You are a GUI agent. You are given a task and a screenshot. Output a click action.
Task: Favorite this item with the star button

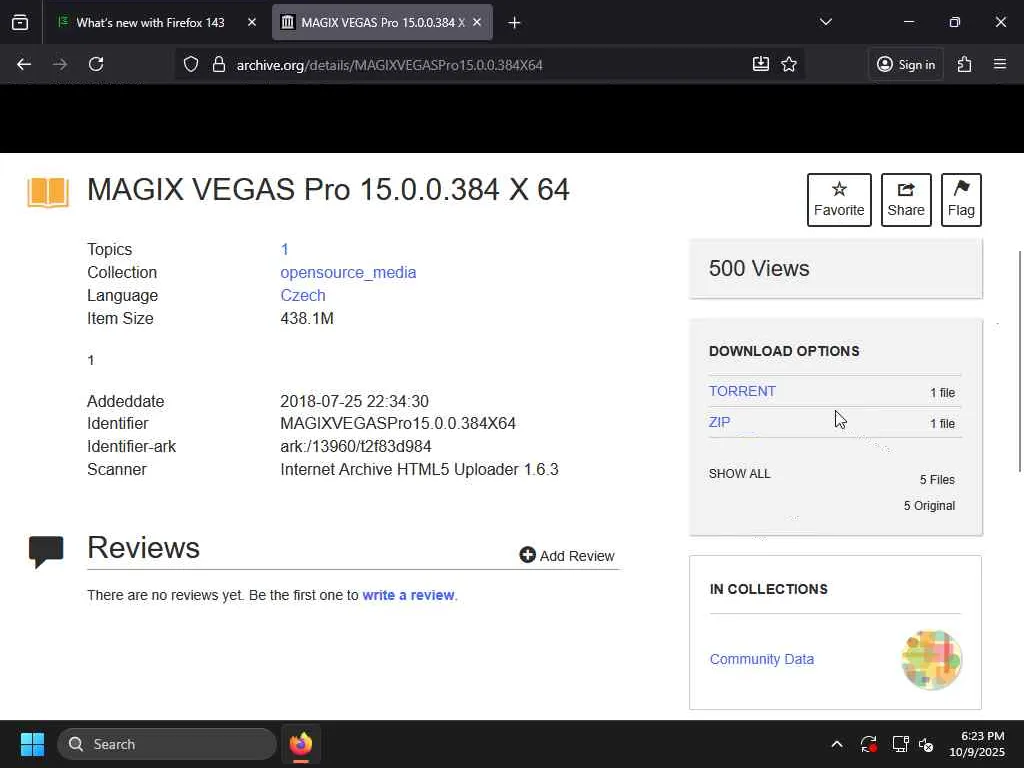click(839, 200)
